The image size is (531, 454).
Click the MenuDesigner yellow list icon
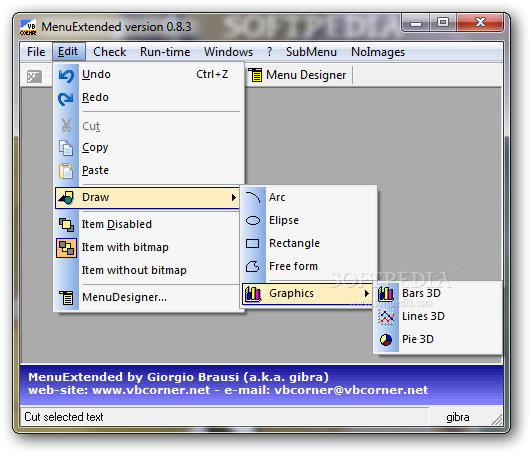66,298
